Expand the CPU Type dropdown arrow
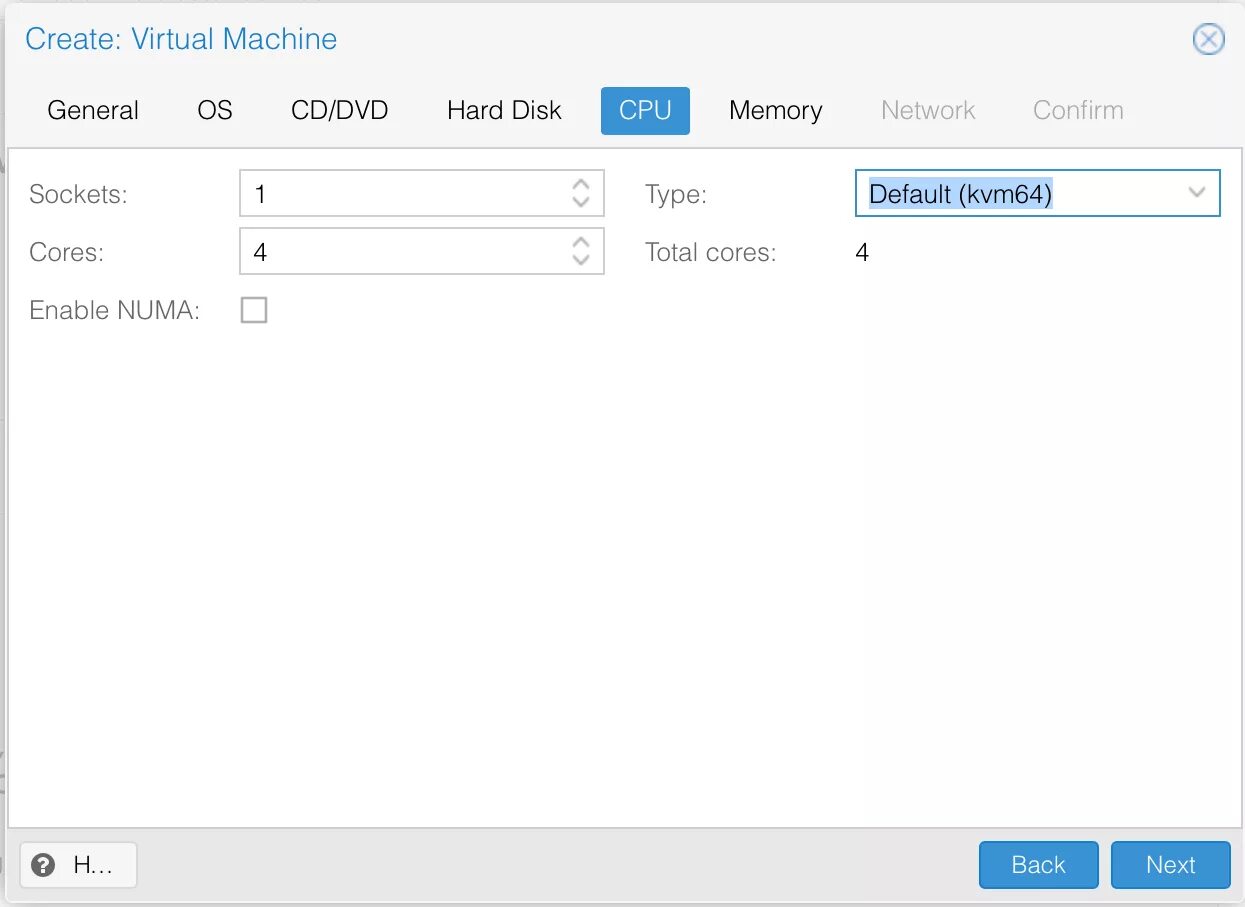 [x=1197, y=193]
